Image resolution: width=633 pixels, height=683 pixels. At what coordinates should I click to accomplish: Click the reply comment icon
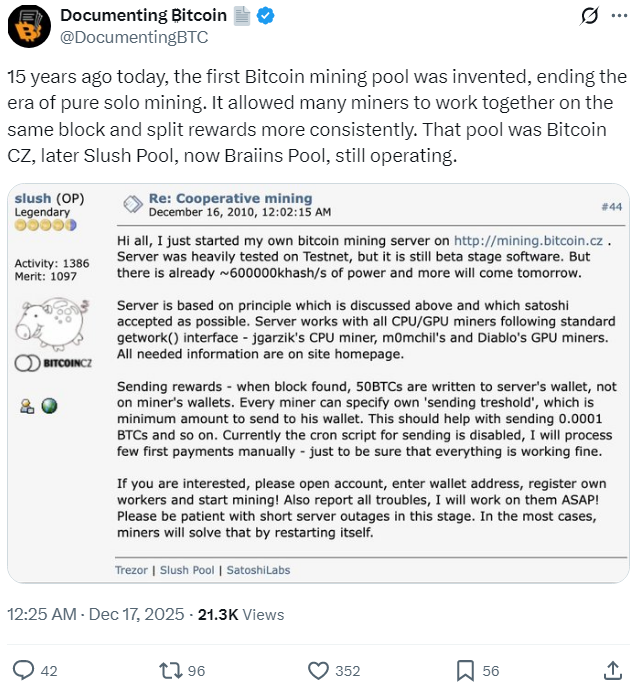(24, 669)
